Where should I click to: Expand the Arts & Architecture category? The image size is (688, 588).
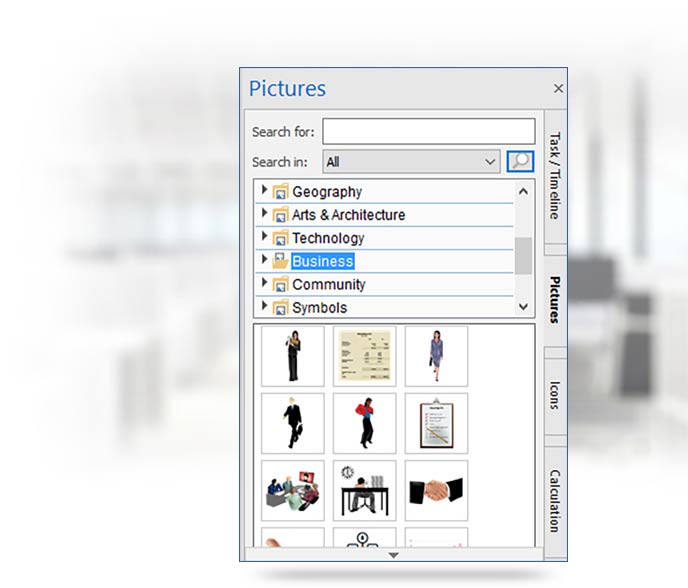264,213
